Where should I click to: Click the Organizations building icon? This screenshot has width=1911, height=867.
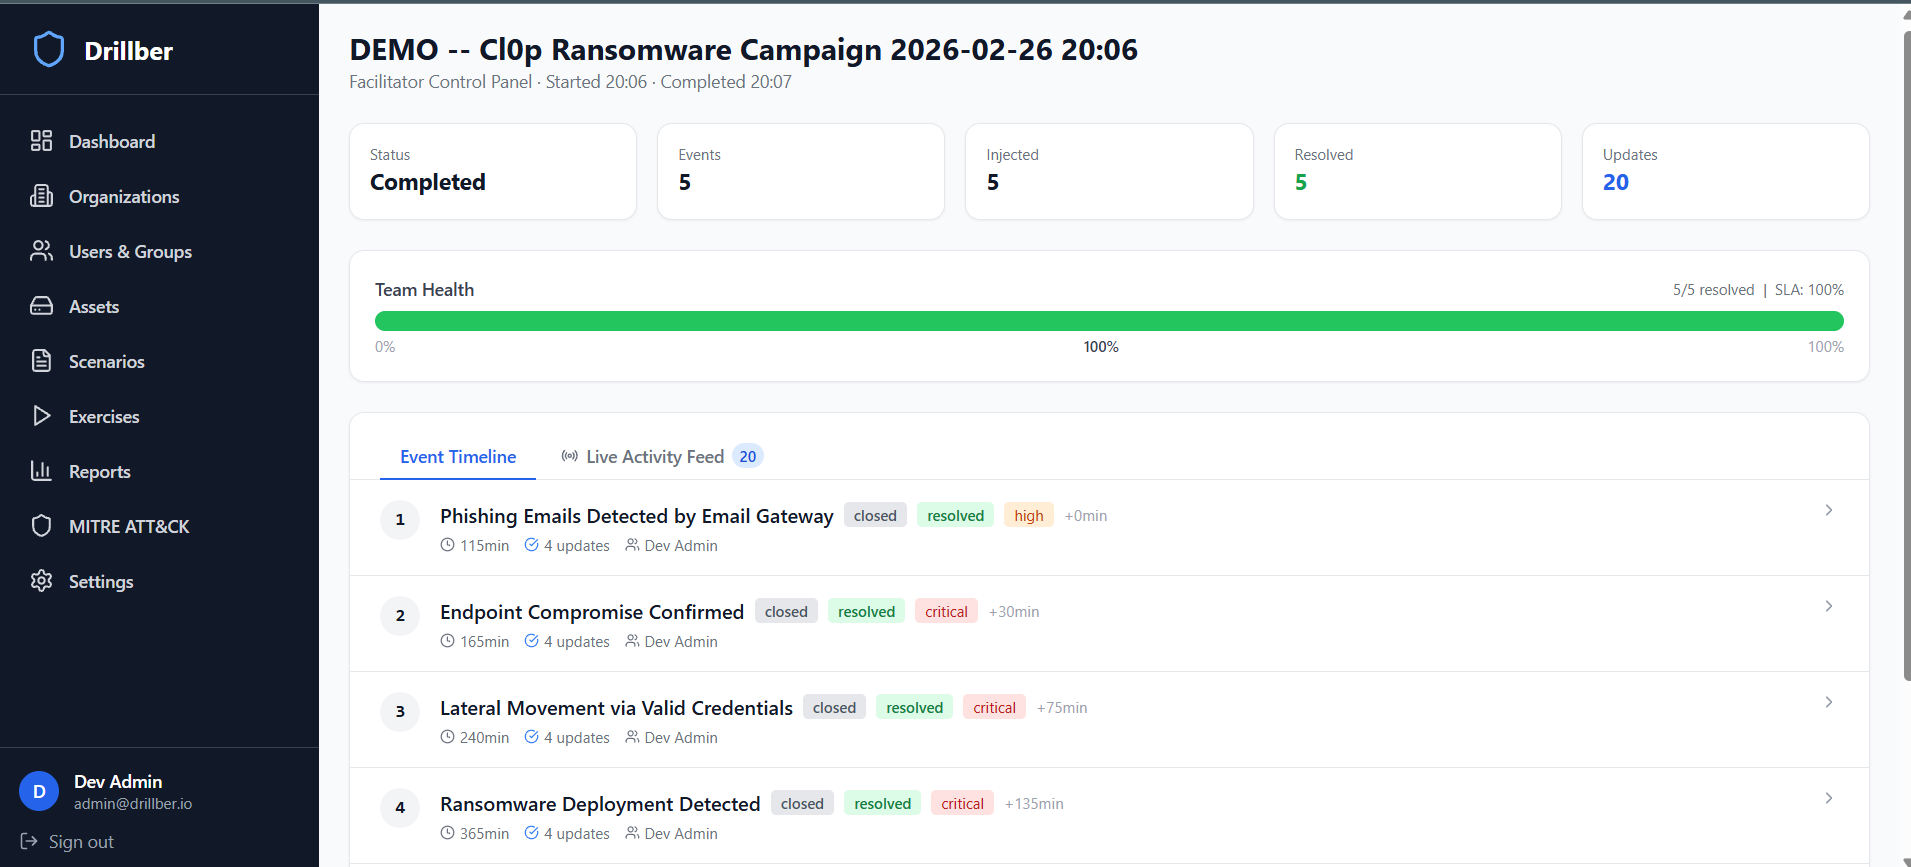(41, 196)
